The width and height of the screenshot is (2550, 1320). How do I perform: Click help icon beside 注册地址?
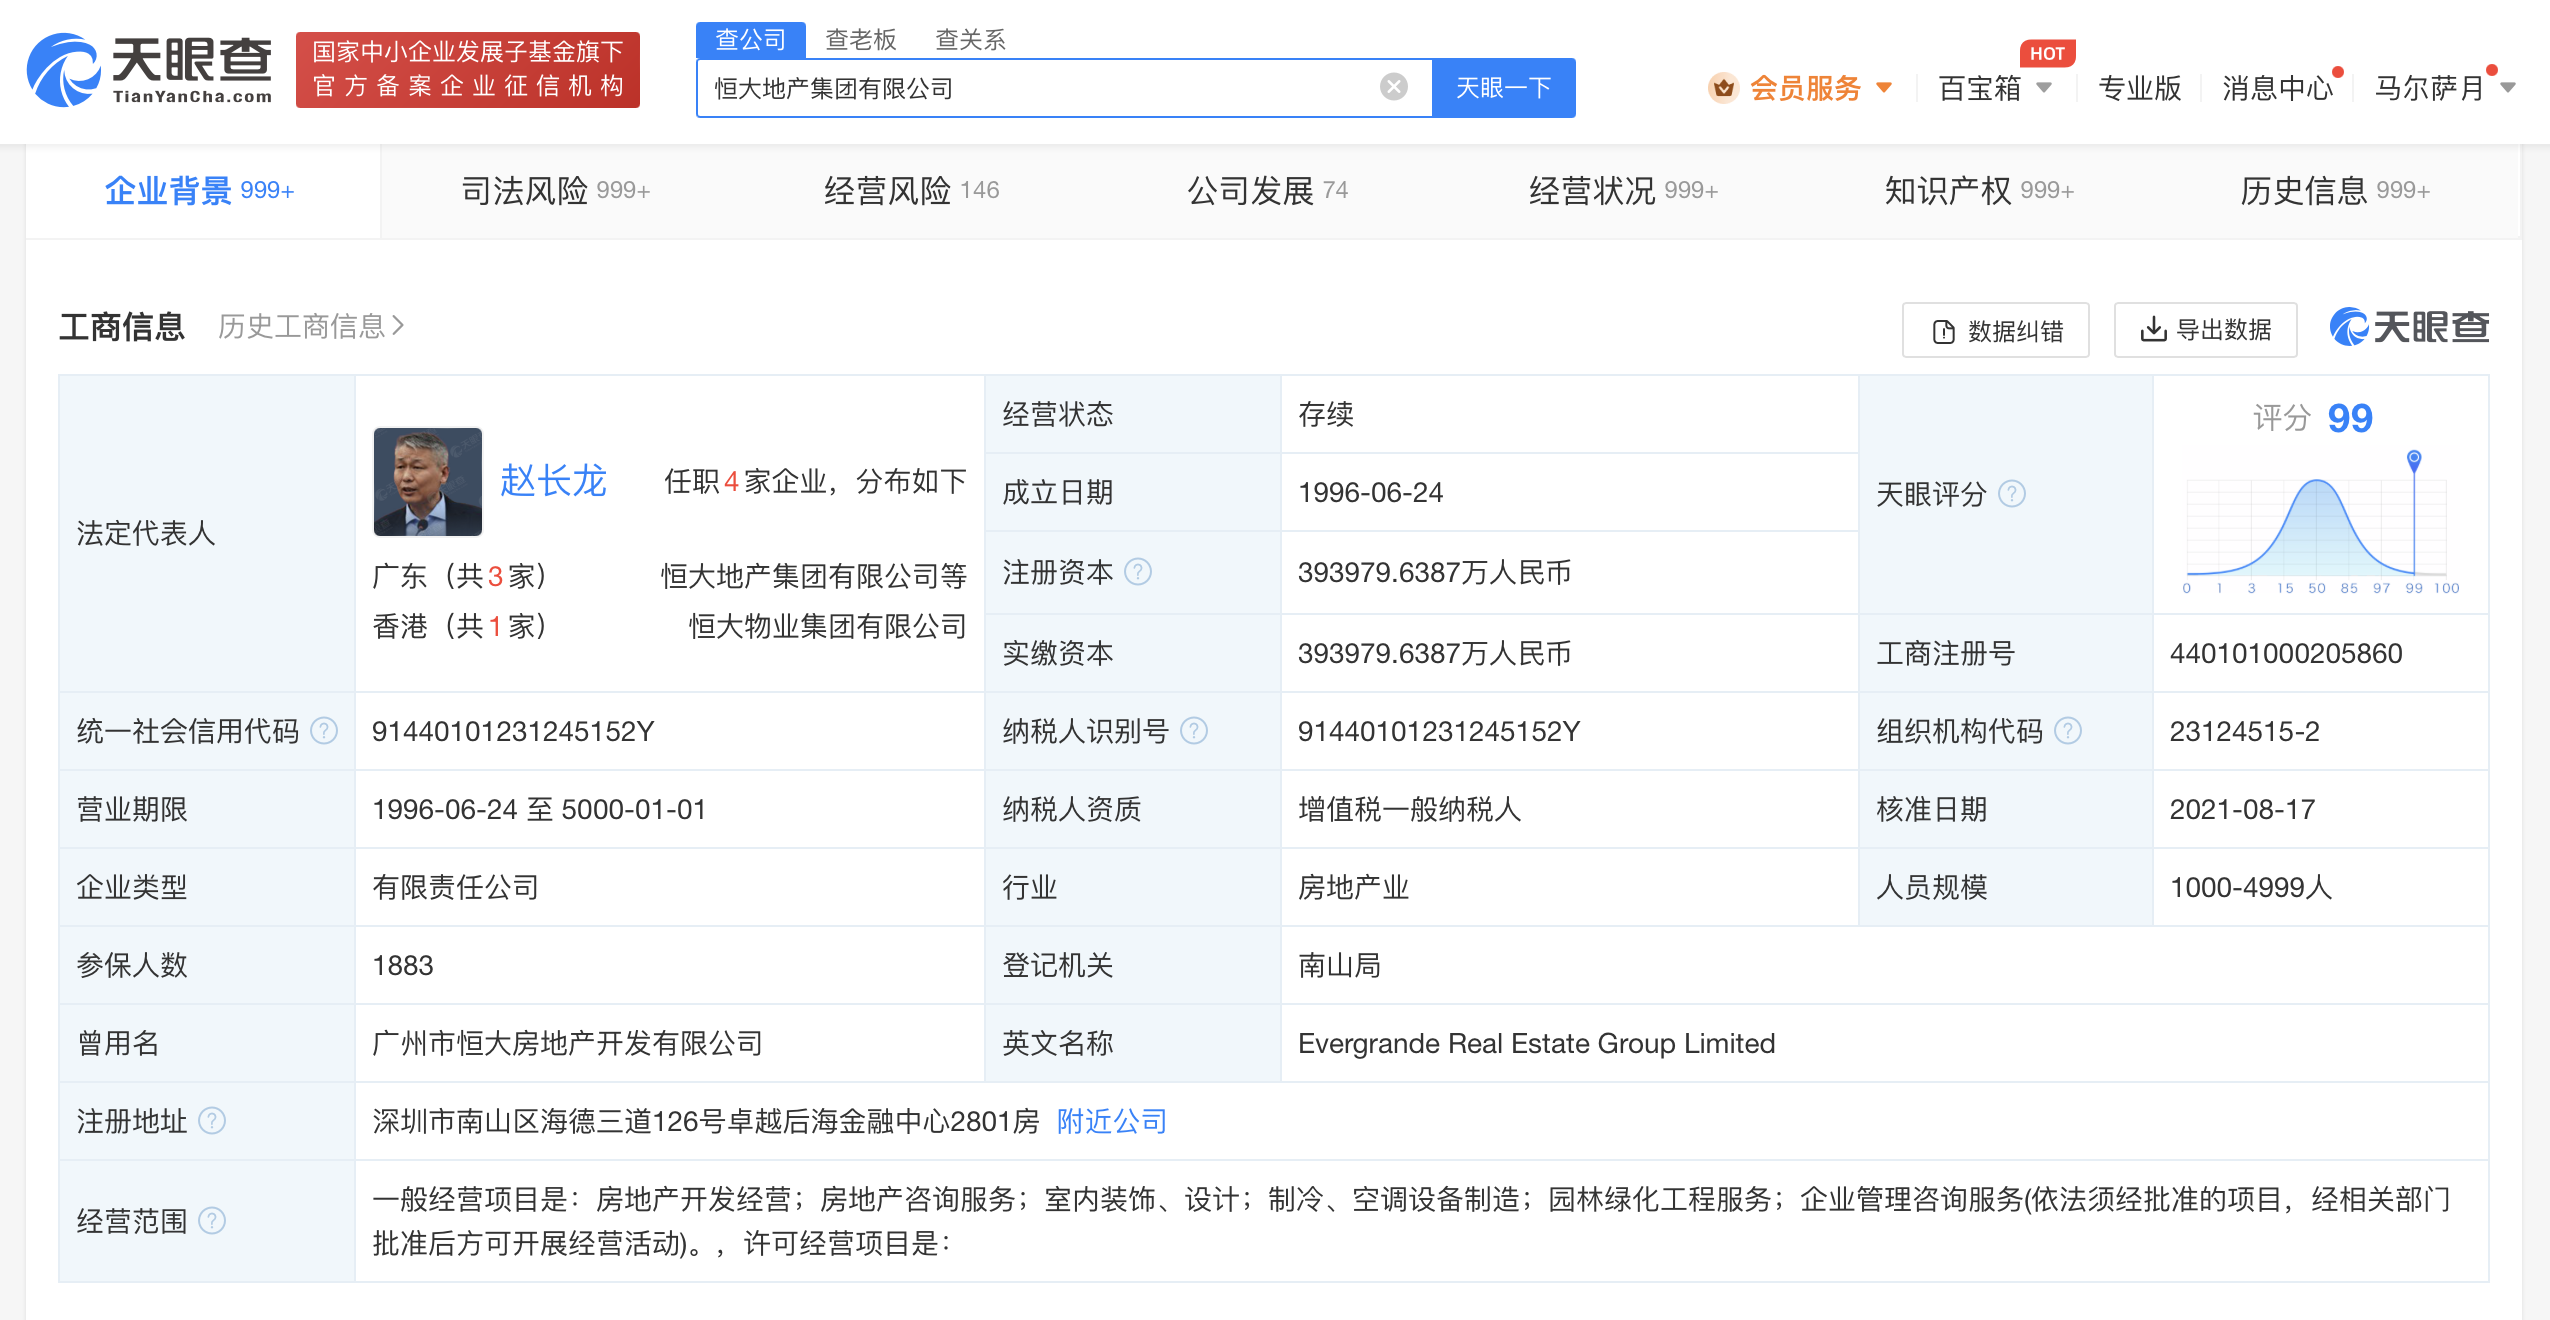click(212, 1121)
